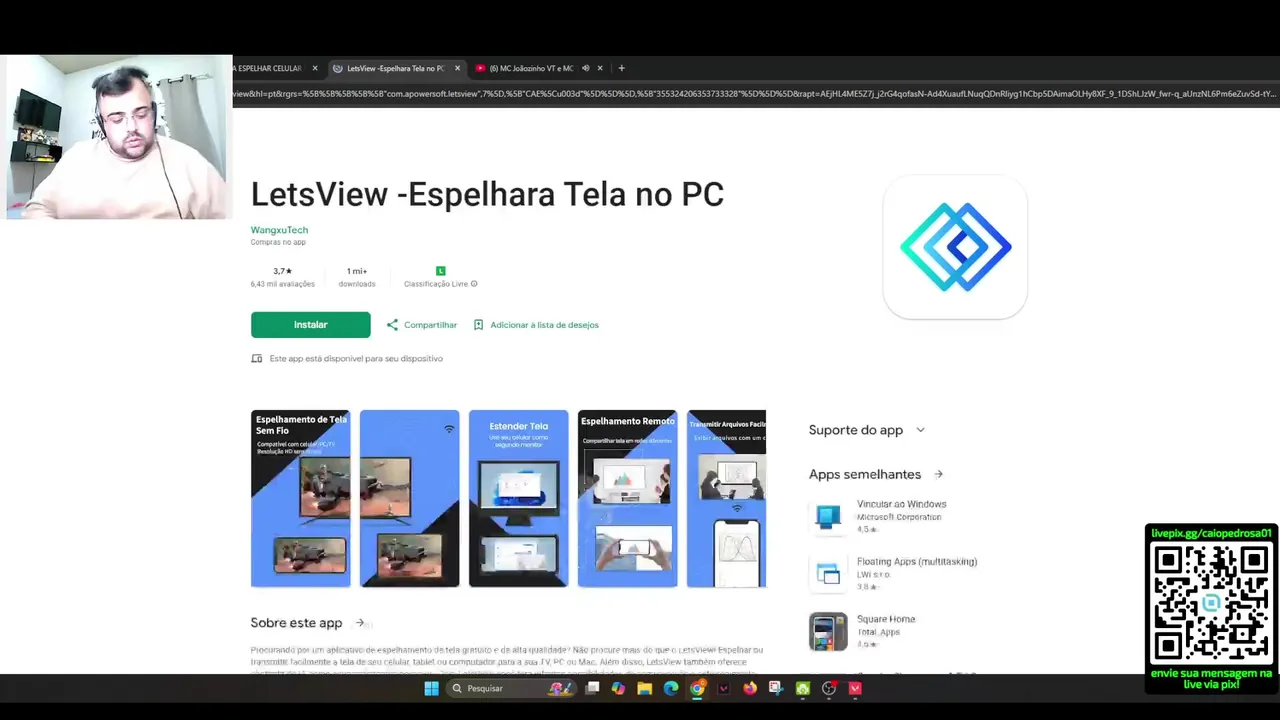
Task: Click the Floating Apps (multitasking) title text
Action: 917,562
